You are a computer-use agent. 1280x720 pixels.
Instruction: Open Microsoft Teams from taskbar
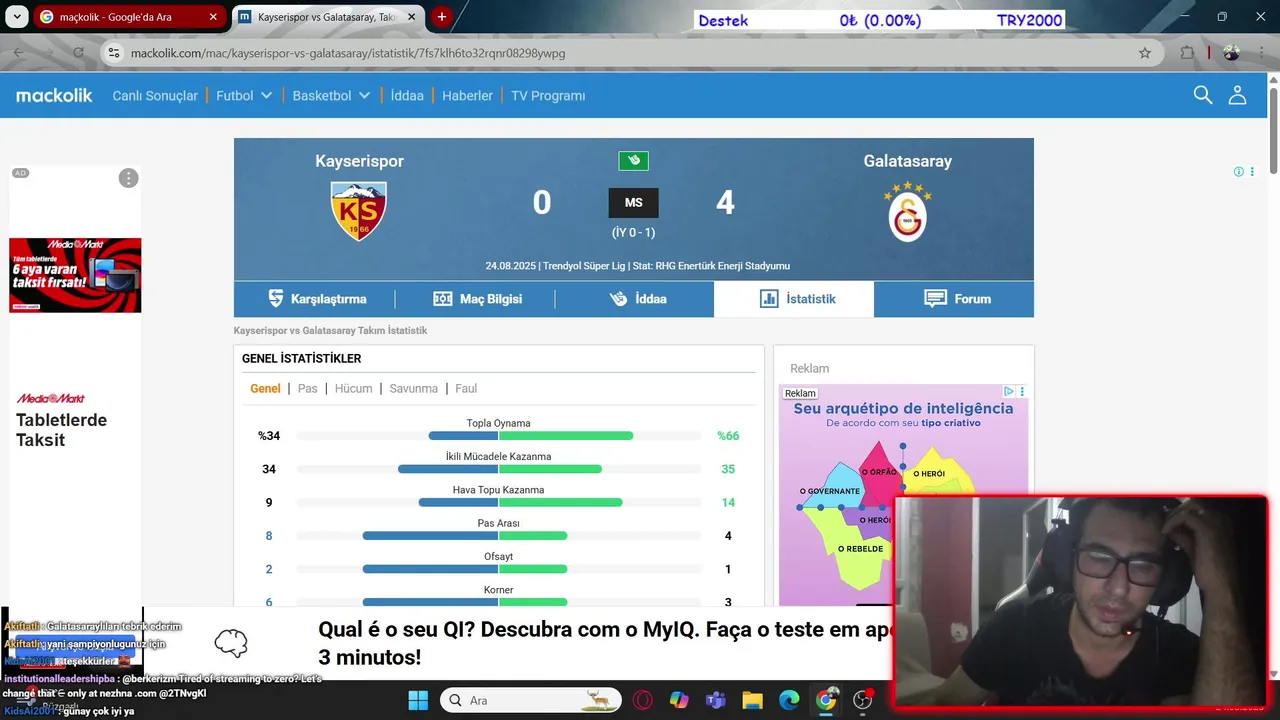tap(716, 700)
